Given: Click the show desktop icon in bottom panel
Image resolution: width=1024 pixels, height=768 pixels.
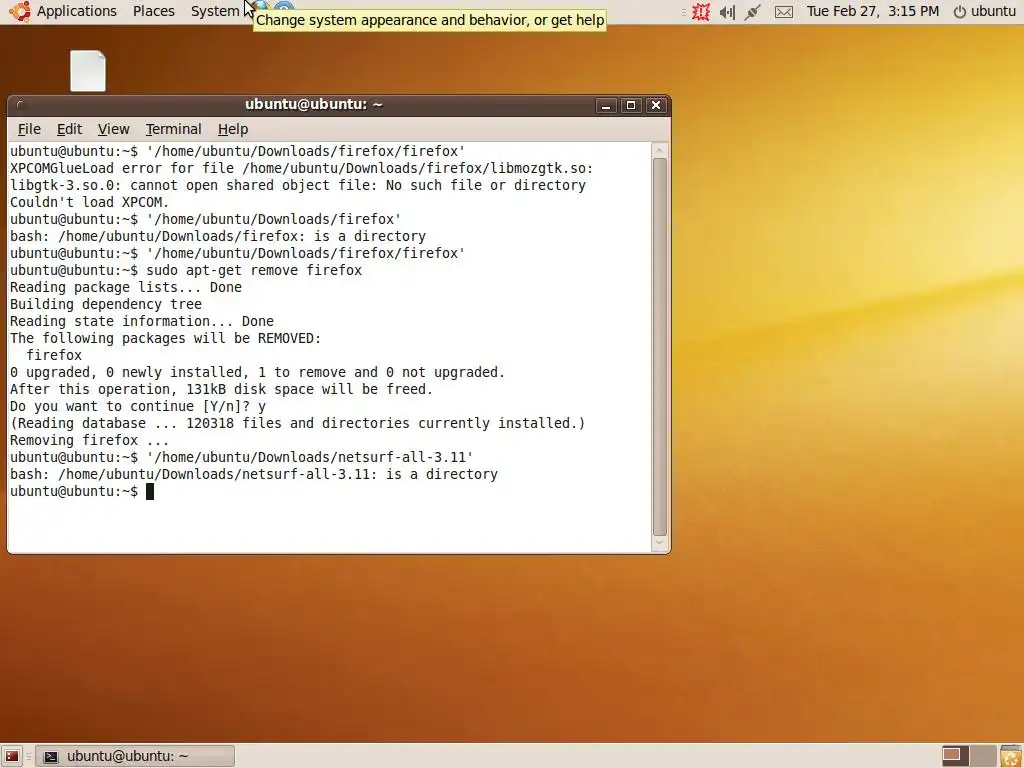Looking at the screenshot, I should (12, 756).
